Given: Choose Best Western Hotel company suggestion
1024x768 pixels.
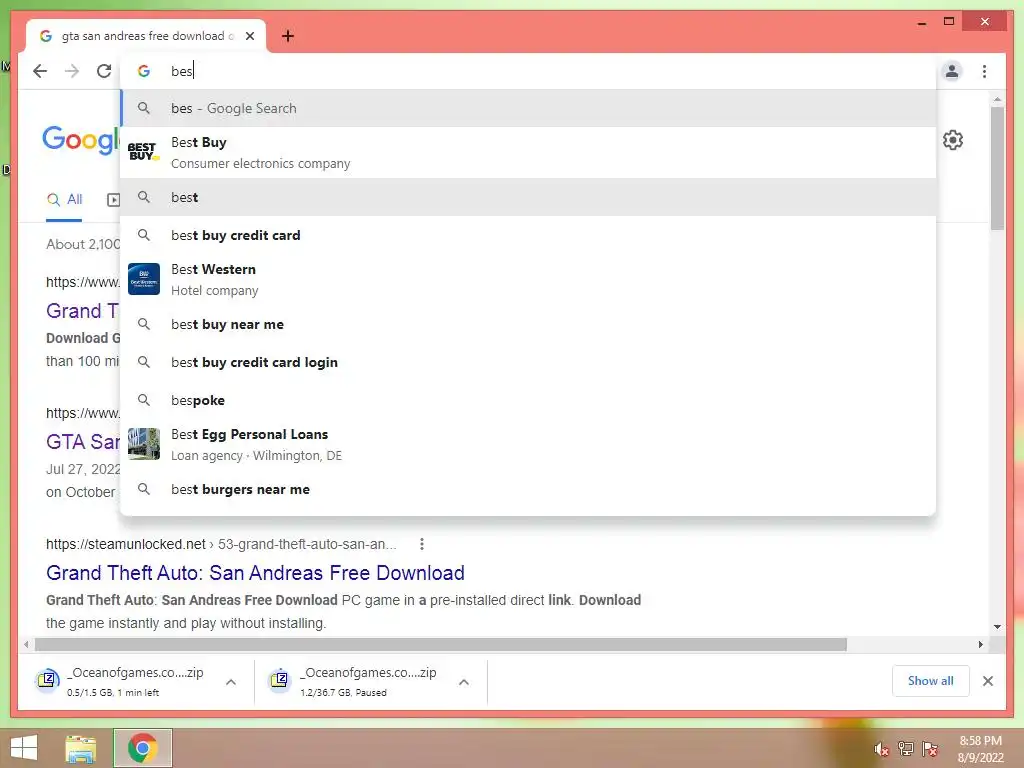Looking at the screenshot, I should pyautogui.click(x=529, y=280).
